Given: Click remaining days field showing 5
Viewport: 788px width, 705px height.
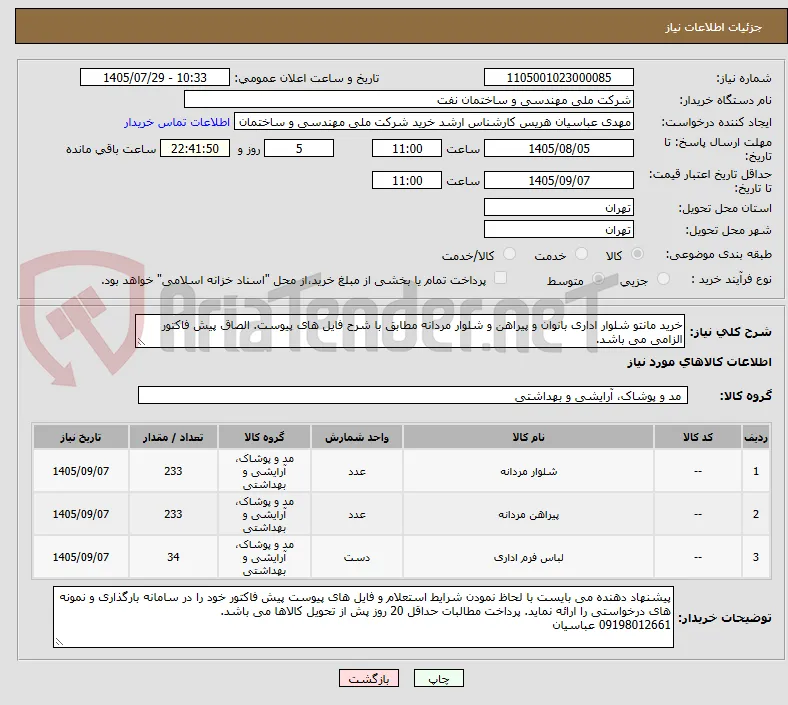Looking at the screenshot, I should pos(299,149).
